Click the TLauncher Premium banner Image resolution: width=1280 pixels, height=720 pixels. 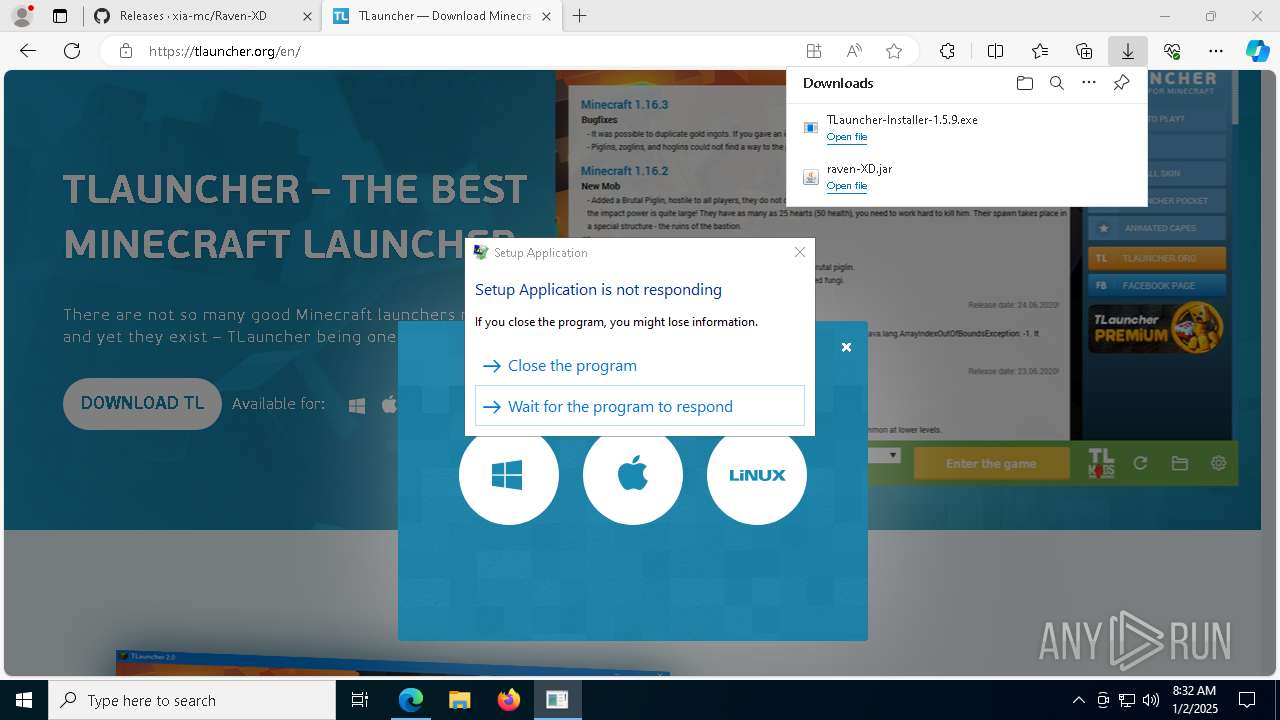coord(1156,328)
